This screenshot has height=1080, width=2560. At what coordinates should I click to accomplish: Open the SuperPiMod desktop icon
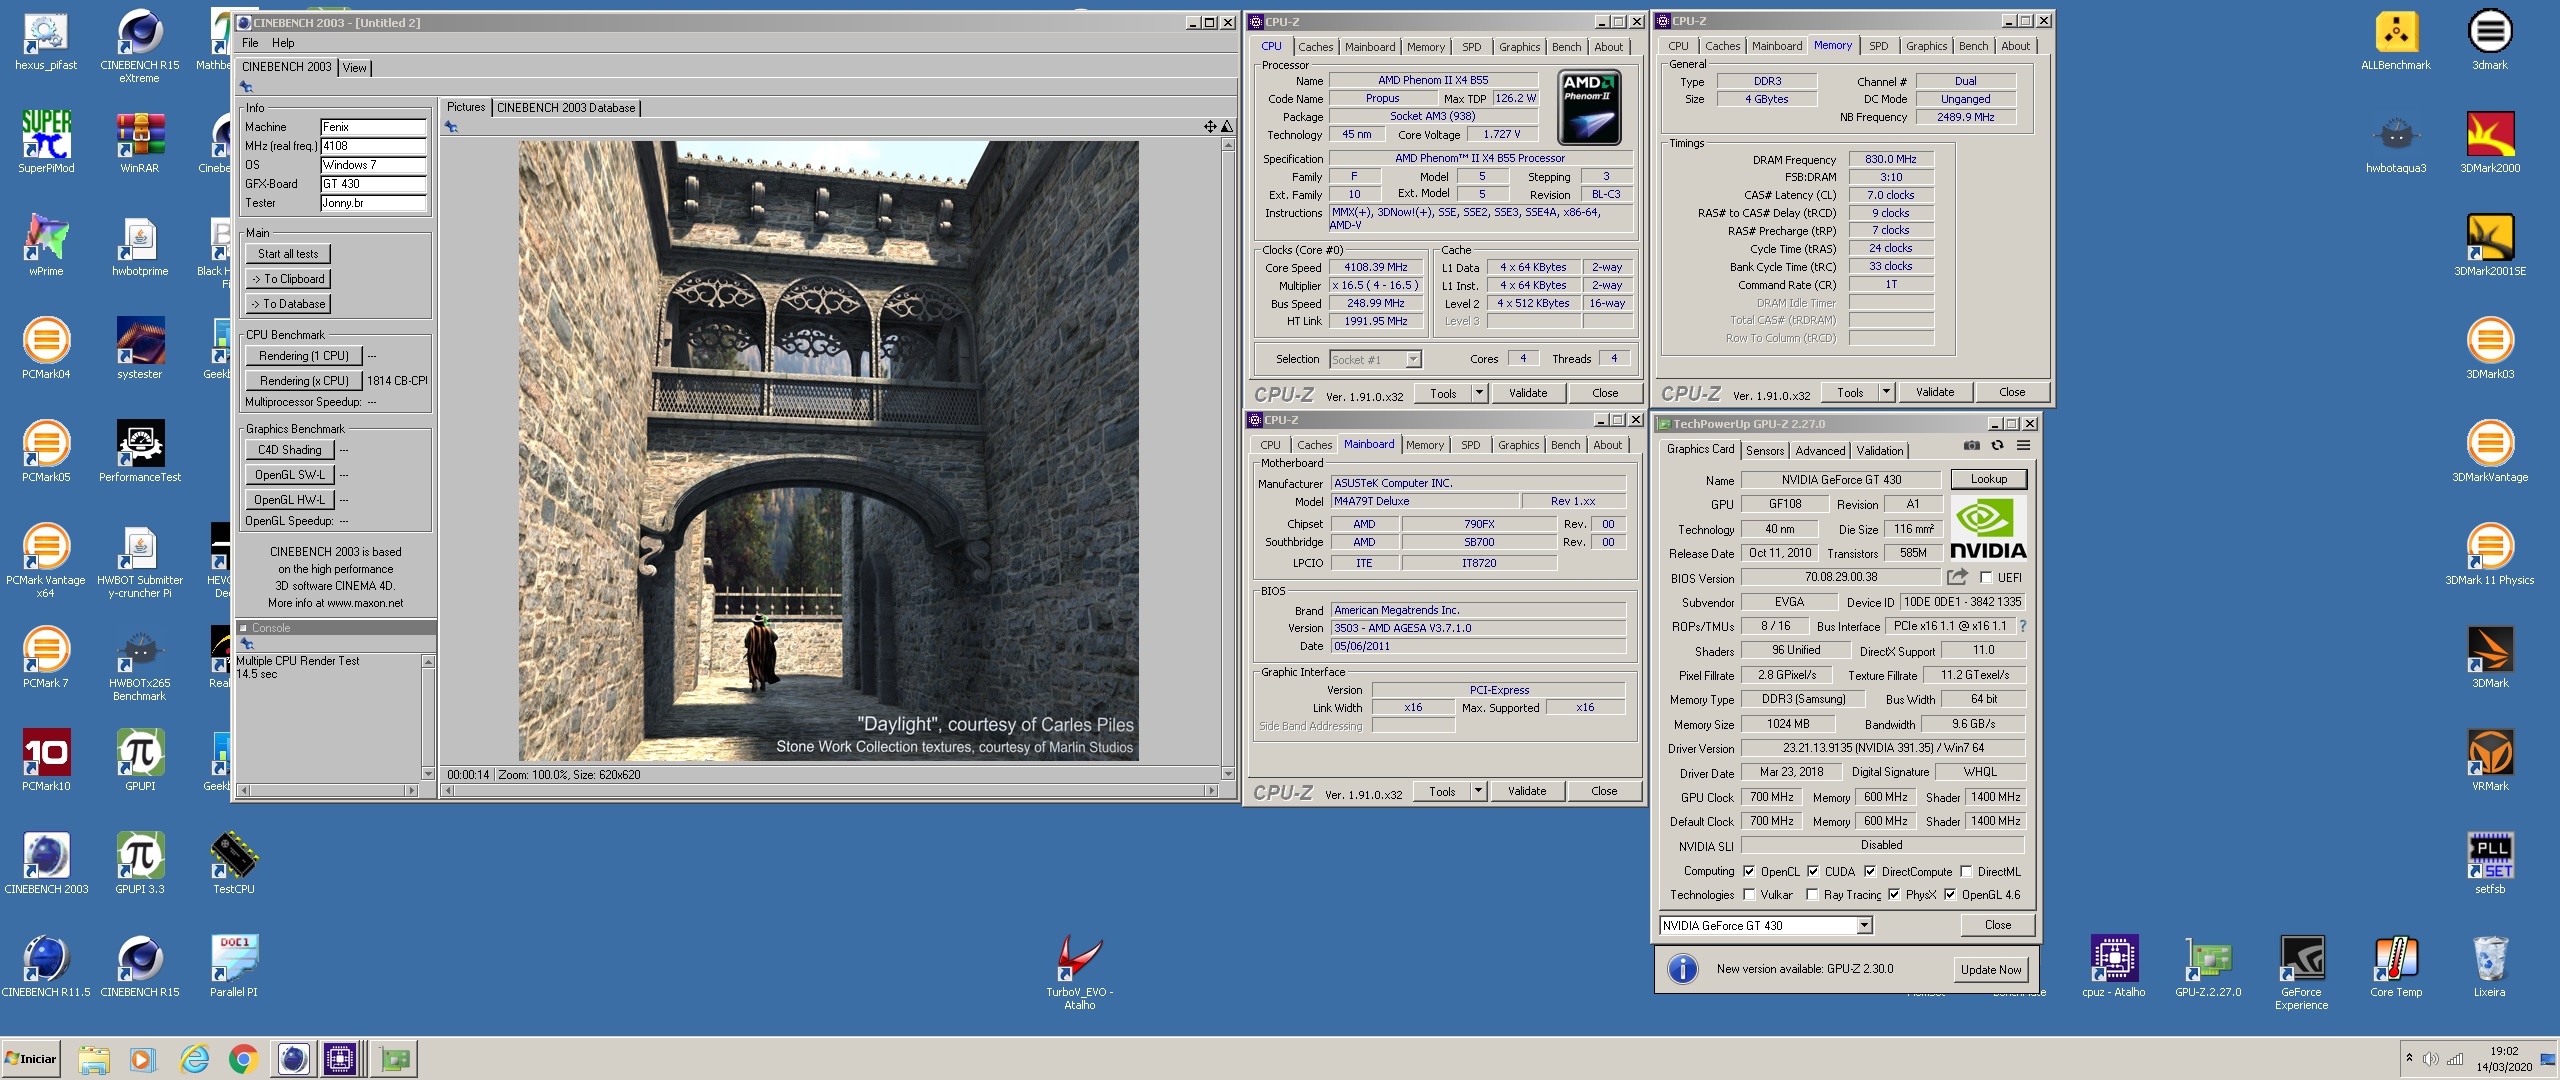(46, 142)
